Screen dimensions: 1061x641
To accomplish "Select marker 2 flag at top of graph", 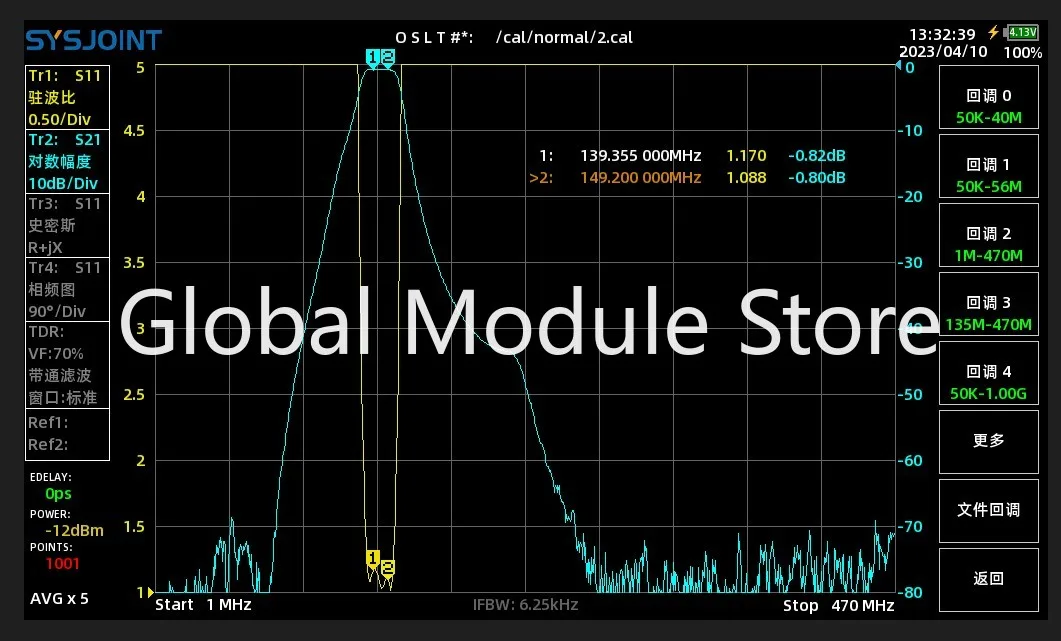I will (388, 58).
